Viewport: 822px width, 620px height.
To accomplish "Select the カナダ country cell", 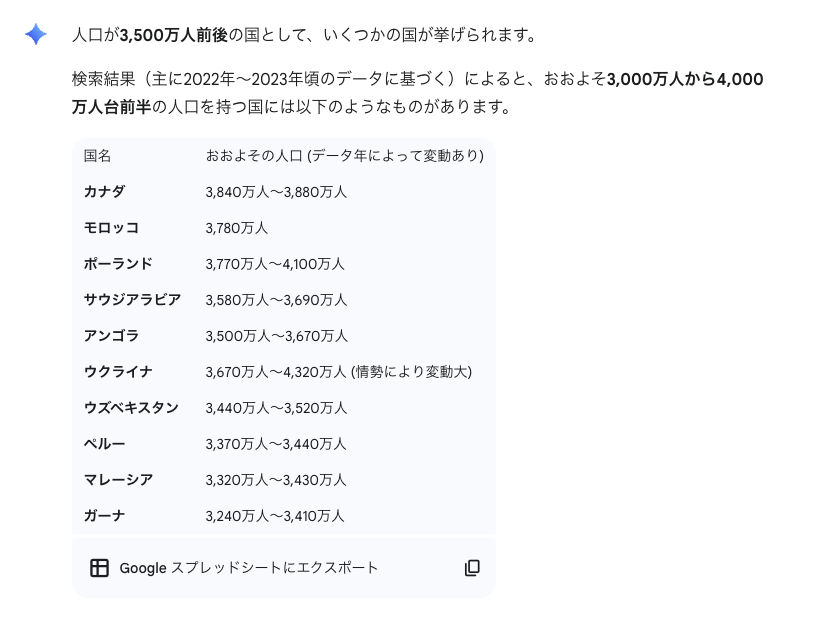I will point(105,192).
